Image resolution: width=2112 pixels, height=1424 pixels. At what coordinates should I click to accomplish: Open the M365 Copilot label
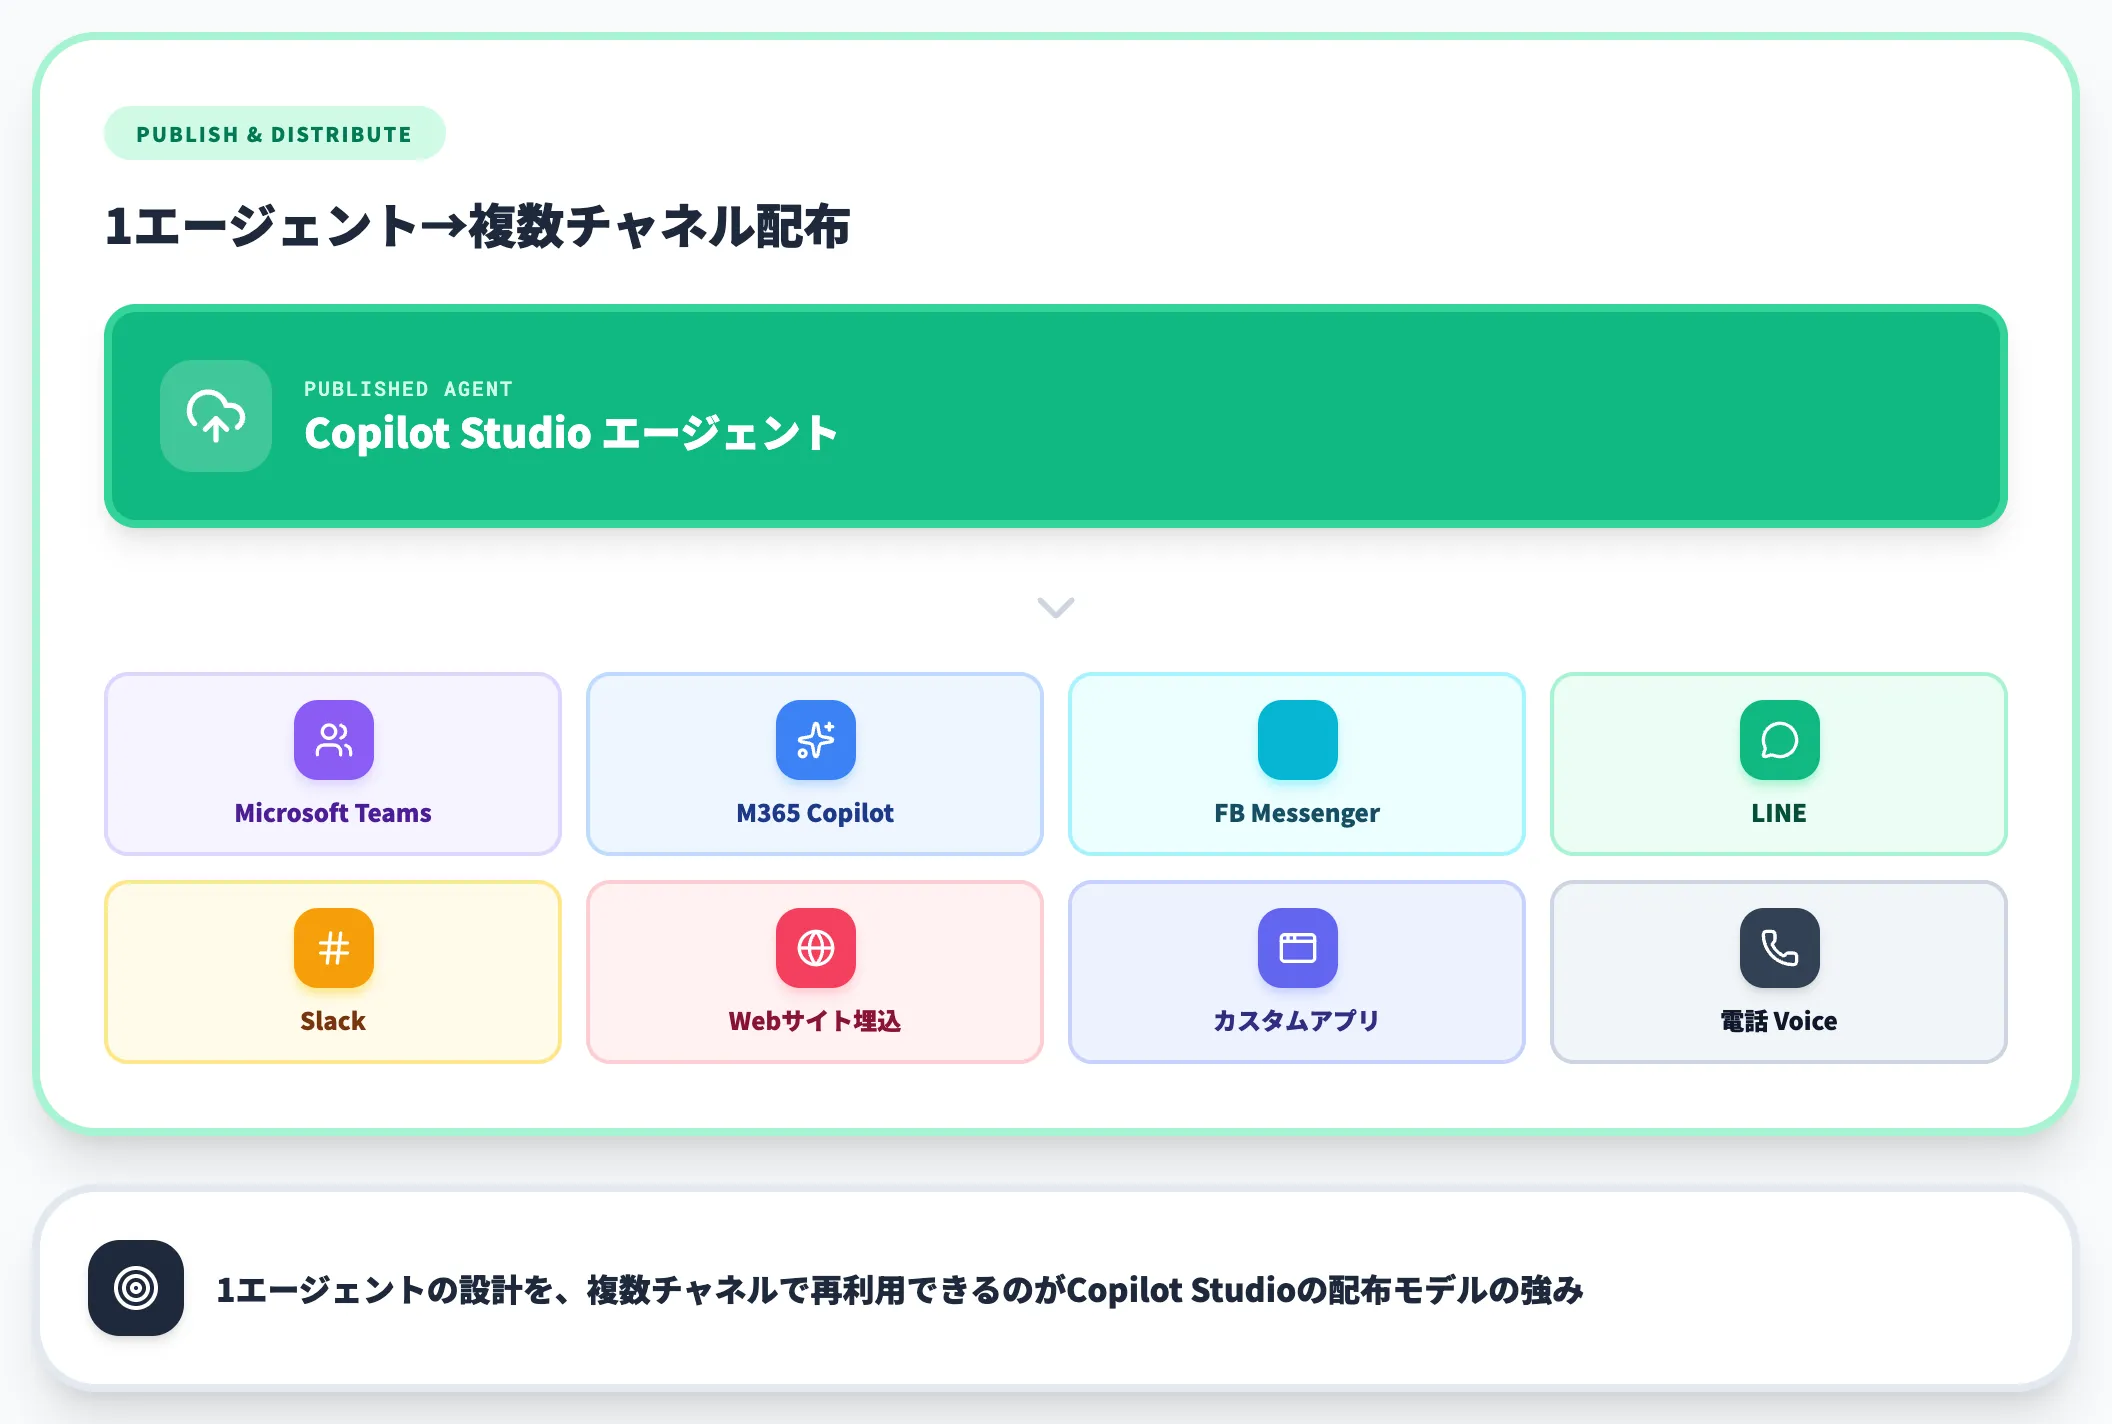815,813
